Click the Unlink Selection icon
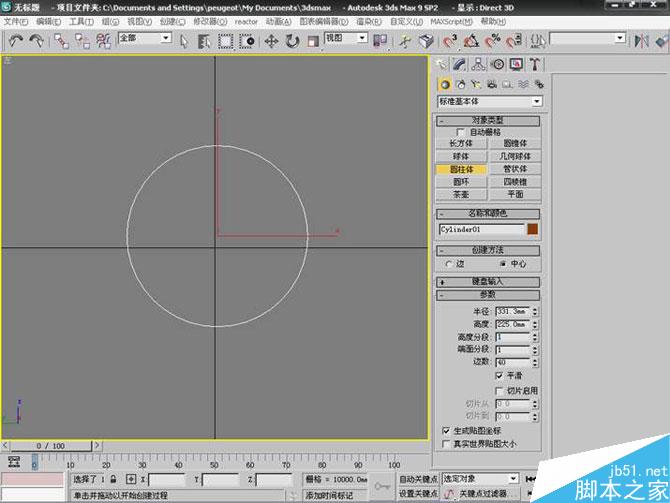This screenshot has height=503, width=670. 82,41
